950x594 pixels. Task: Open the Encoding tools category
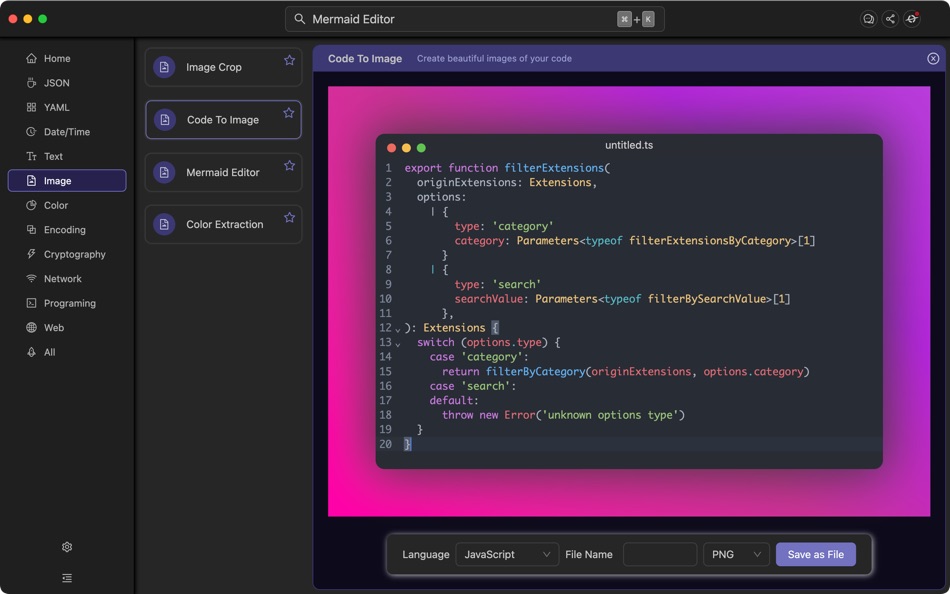(x=67, y=230)
